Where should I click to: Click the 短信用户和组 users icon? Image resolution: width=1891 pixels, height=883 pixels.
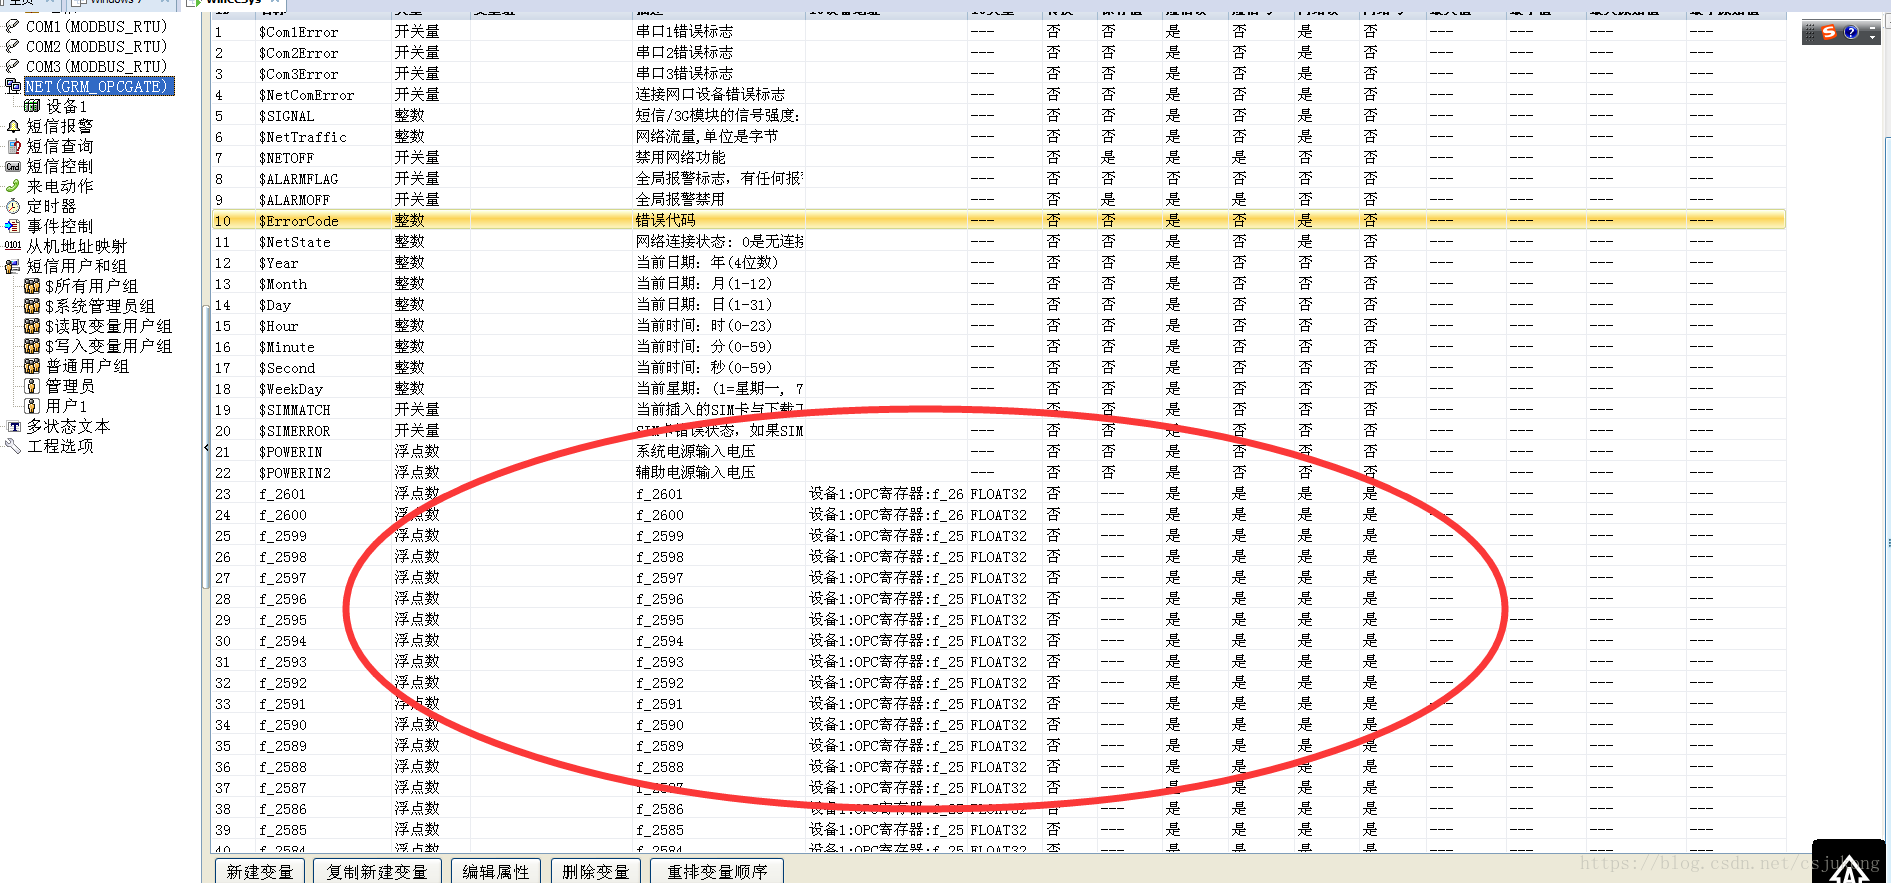tap(13, 266)
